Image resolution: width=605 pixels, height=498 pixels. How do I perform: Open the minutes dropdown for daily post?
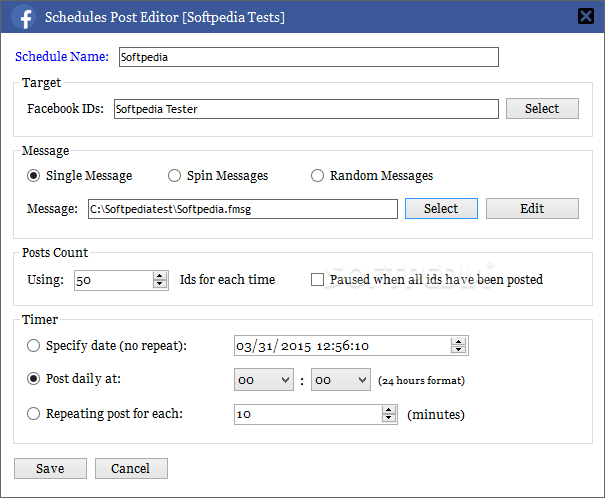coord(341,380)
